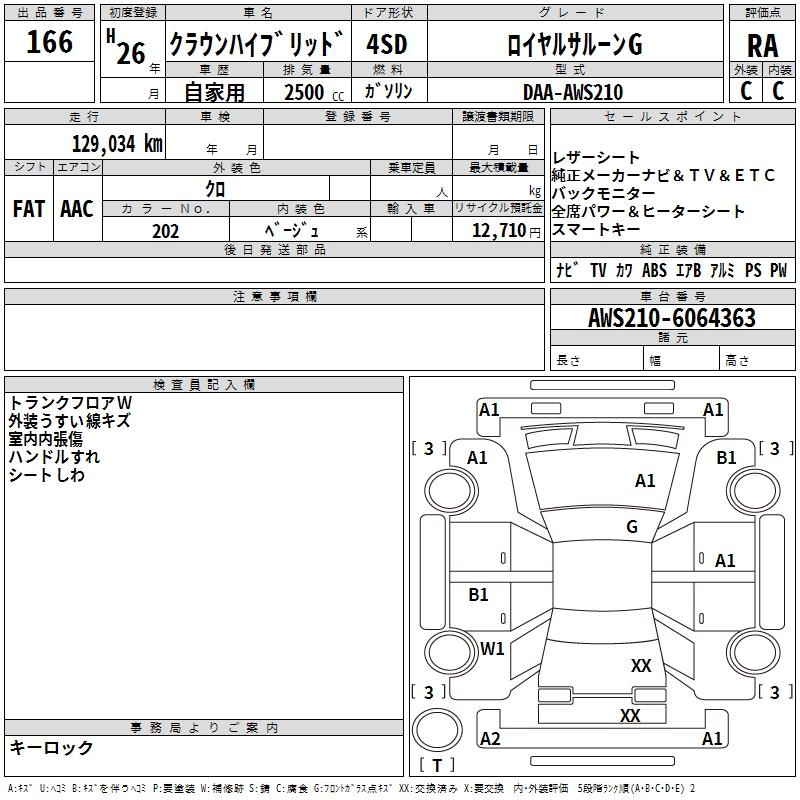Select the W1 repair mark on the diagram

point(492,649)
